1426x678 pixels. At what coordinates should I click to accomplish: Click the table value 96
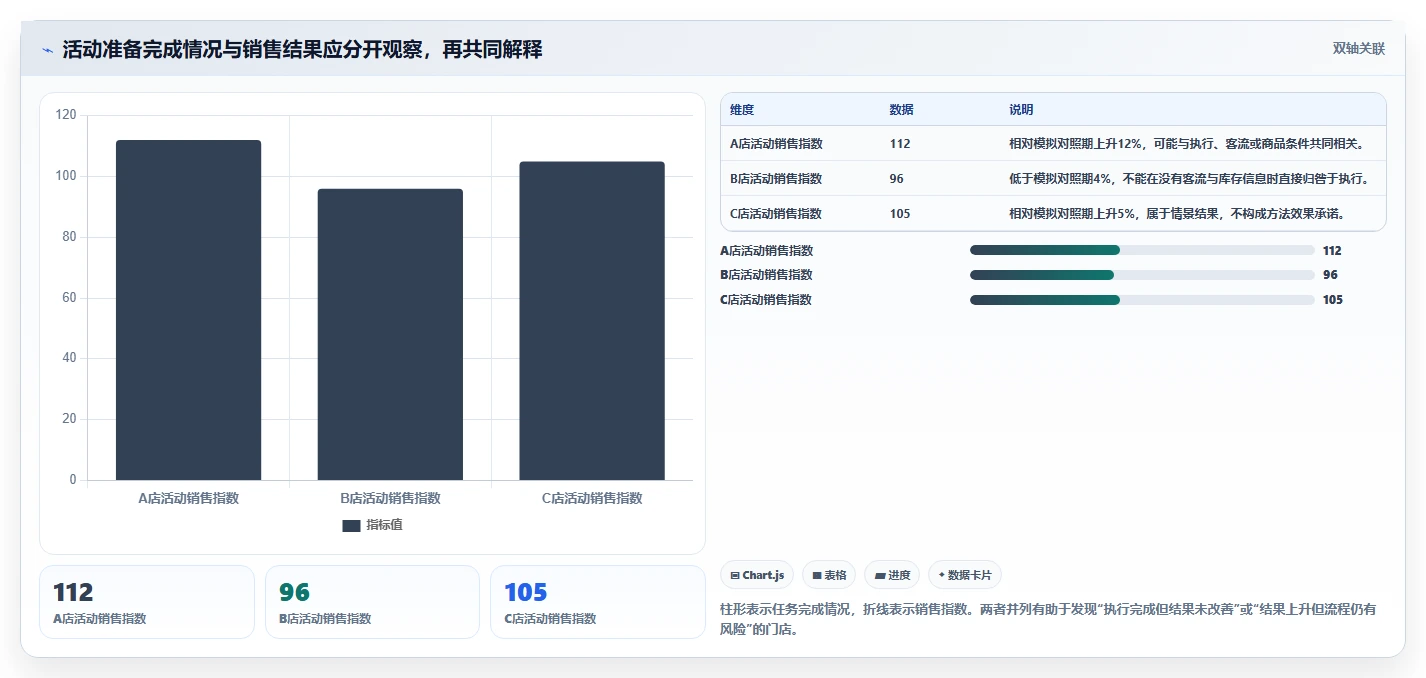coord(897,178)
